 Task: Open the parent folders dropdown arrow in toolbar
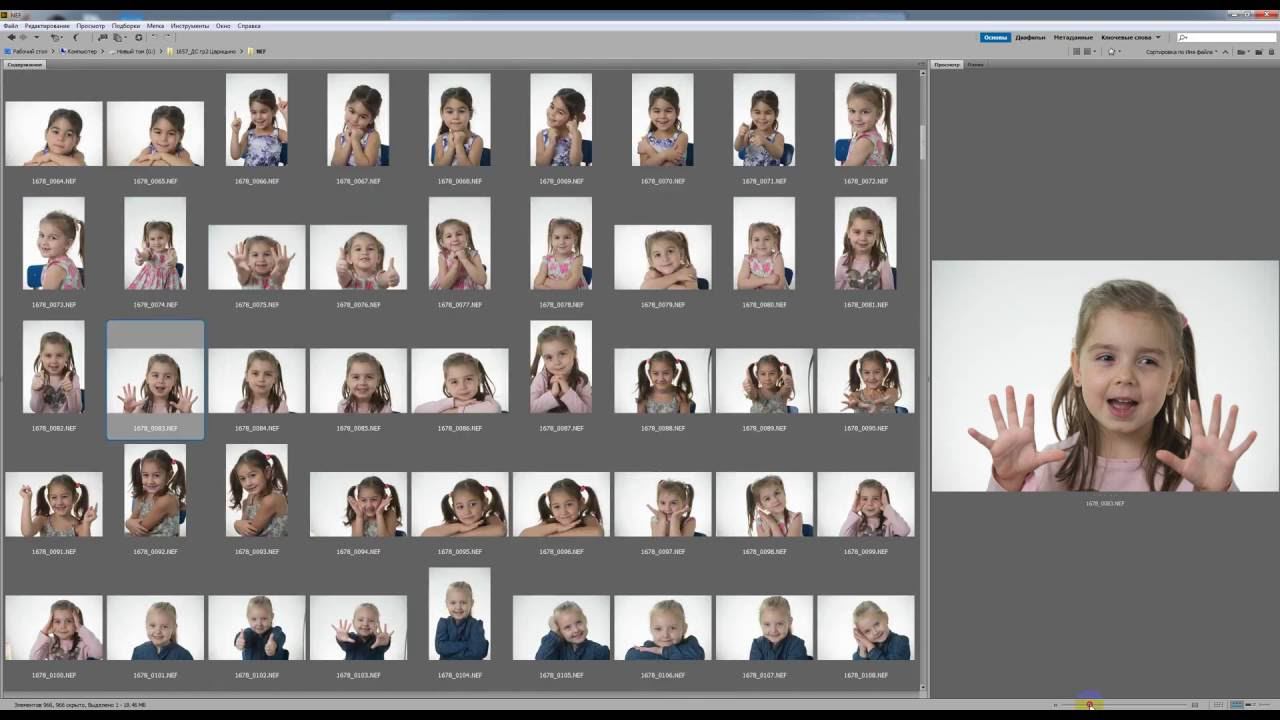pyautogui.click(x=37, y=37)
